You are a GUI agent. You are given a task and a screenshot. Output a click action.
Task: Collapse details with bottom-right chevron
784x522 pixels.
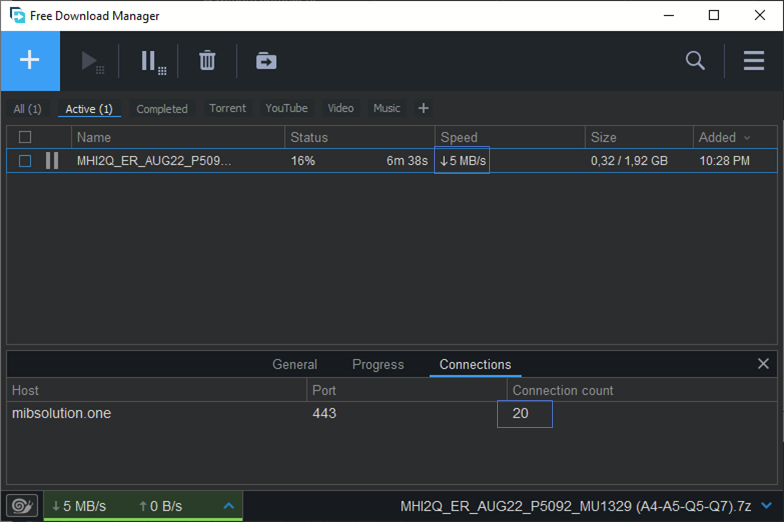766,506
